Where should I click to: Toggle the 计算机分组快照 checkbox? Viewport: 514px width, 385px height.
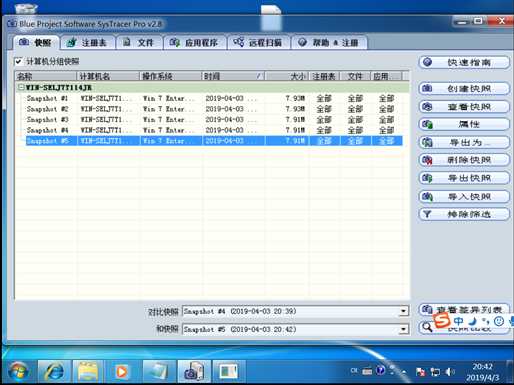(19, 61)
